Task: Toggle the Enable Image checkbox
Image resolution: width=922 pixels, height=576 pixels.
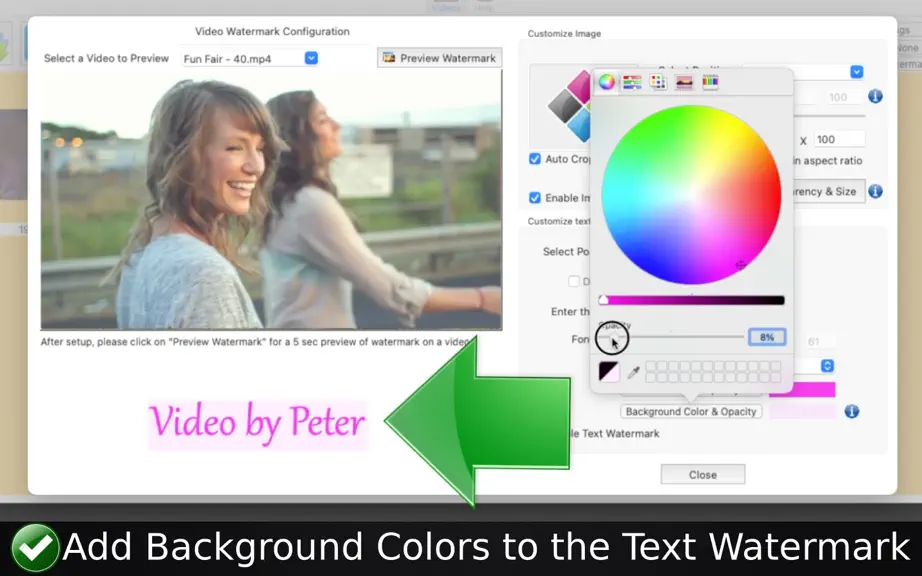Action: (x=535, y=197)
